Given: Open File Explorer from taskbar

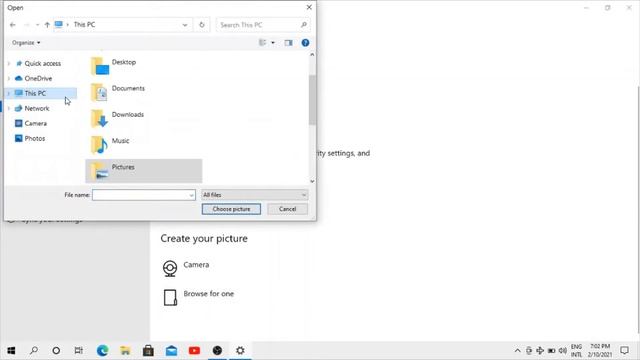Looking at the screenshot, I should (x=125, y=350).
